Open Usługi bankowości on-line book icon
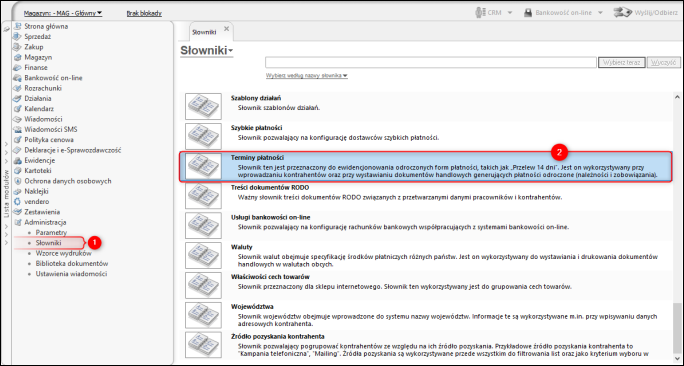 (203, 225)
